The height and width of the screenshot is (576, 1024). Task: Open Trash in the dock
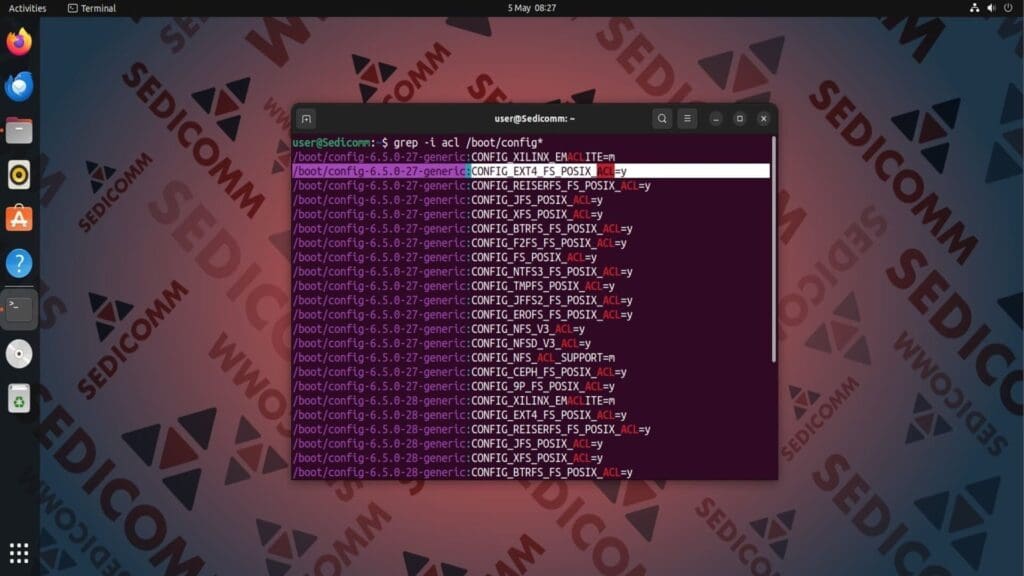coord(19,398)
